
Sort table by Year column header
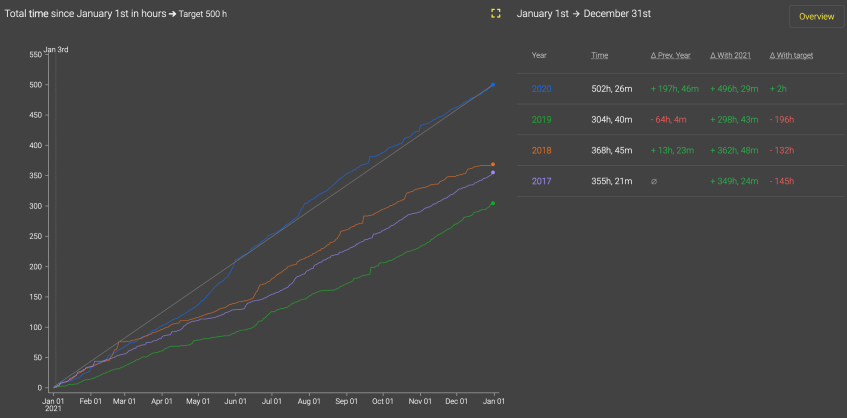click(539, 55)
